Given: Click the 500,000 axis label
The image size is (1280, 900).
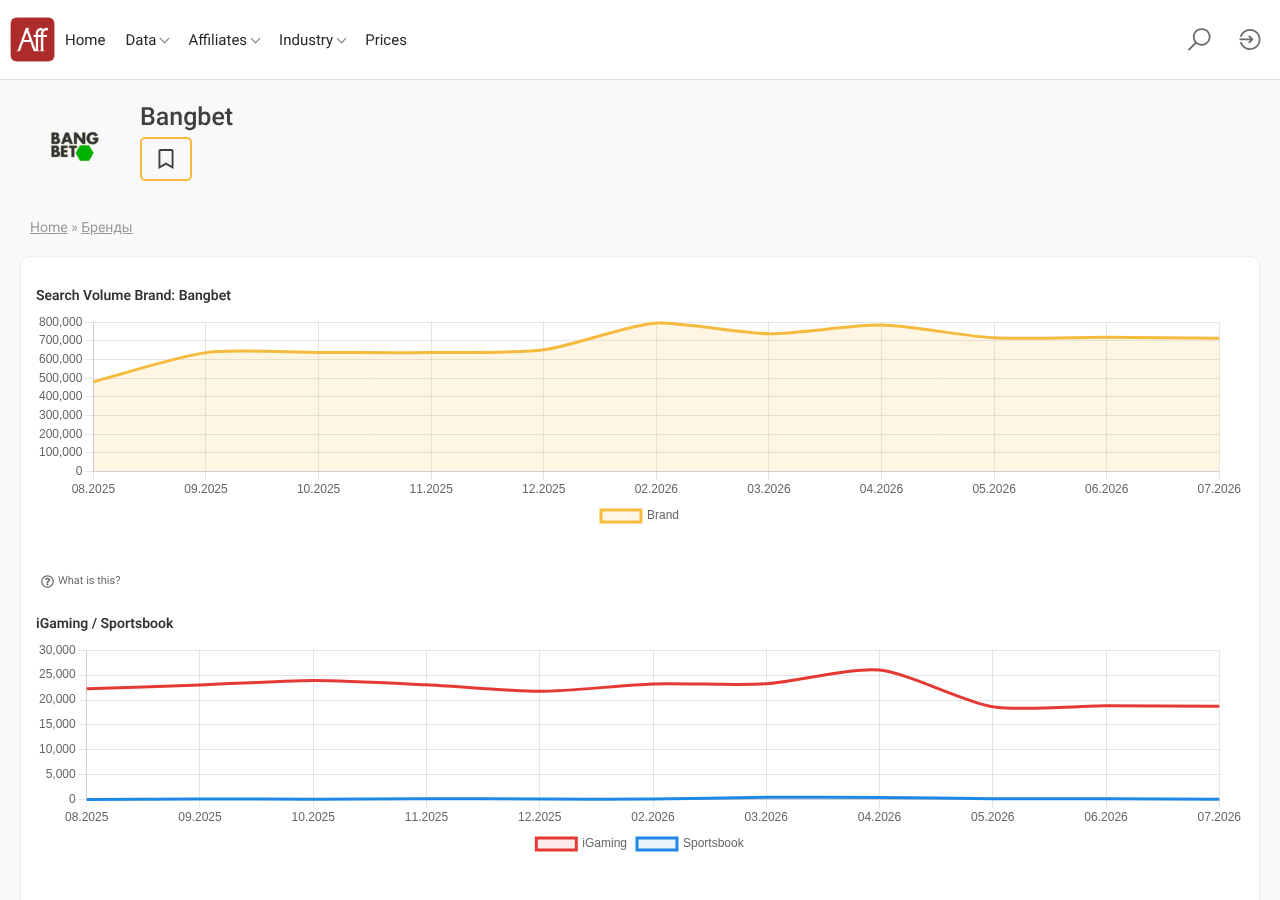Looking at the screenshot, I should (61, 378).
